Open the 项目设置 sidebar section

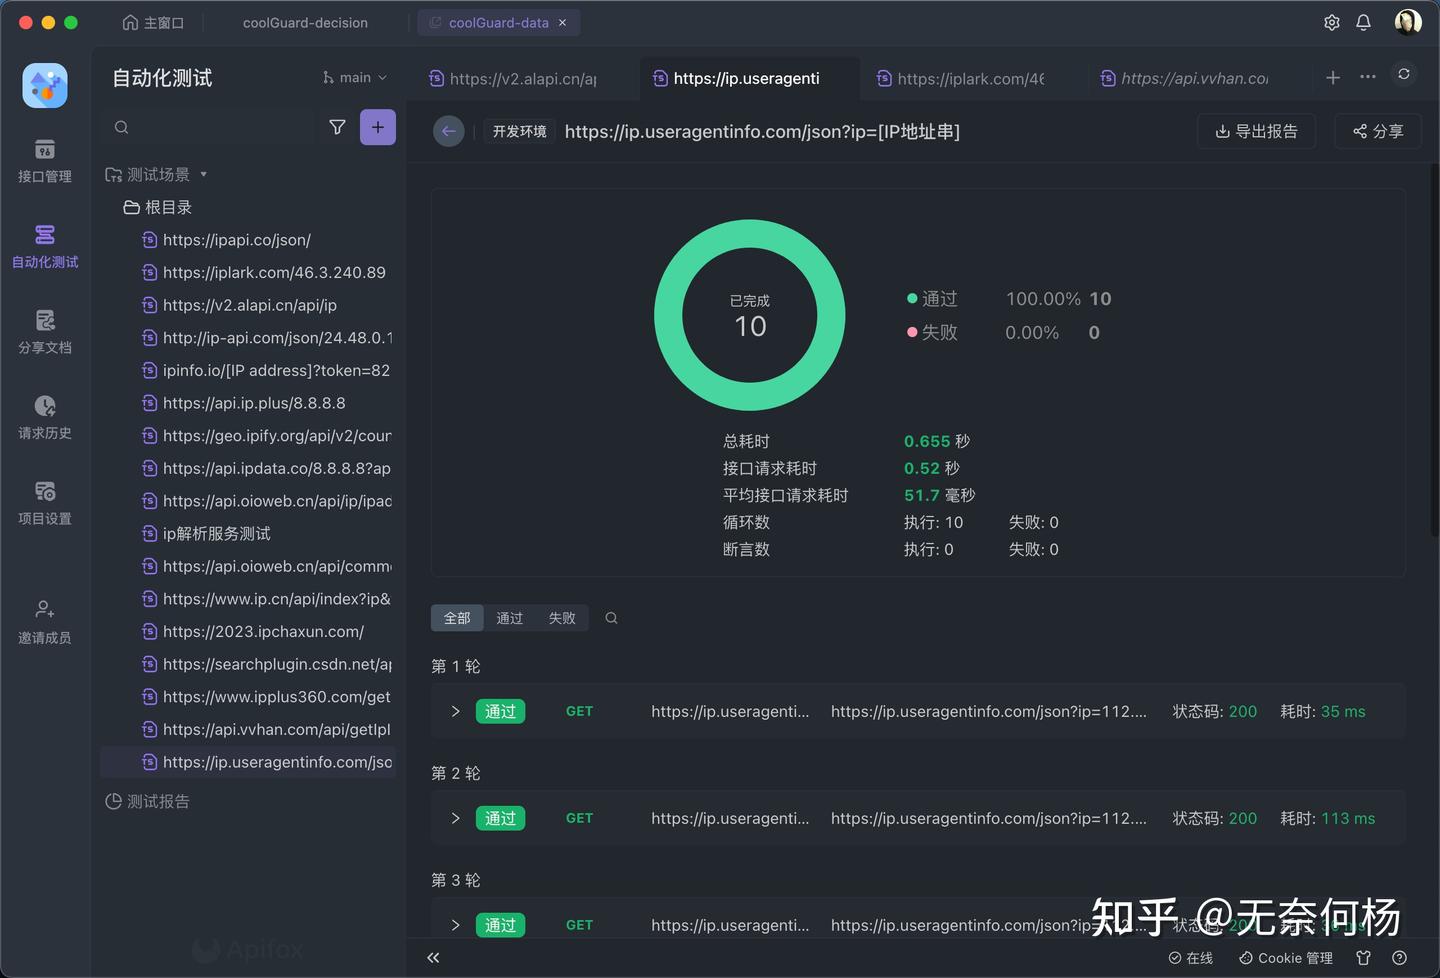point(45,503)
